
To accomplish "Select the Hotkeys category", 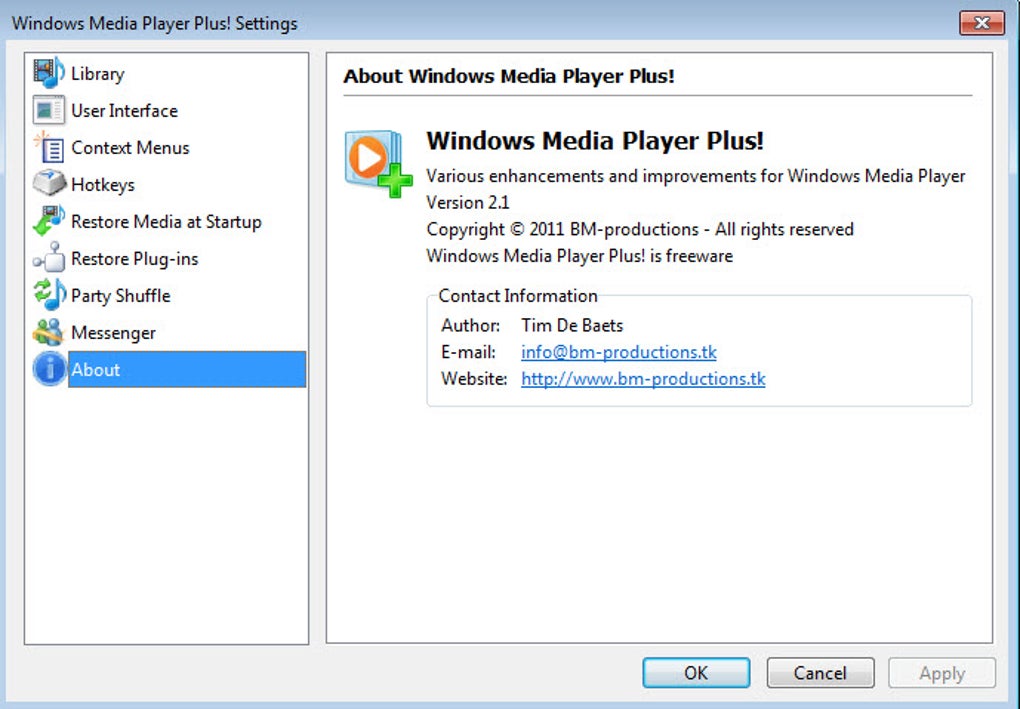I will [x=103, y=185].
